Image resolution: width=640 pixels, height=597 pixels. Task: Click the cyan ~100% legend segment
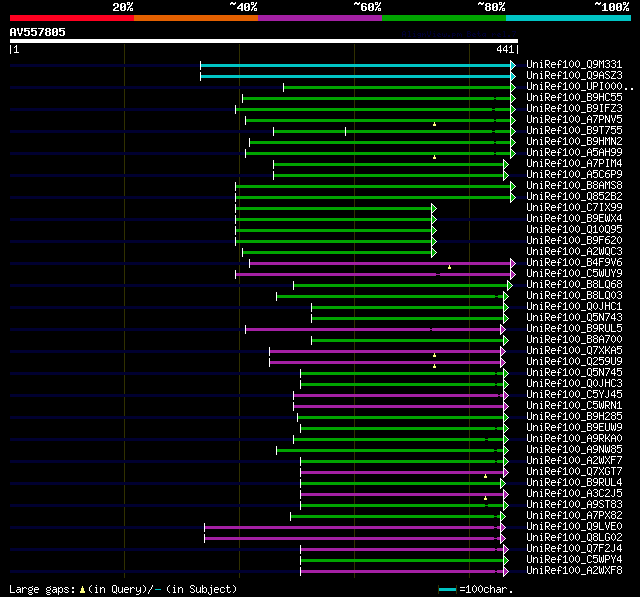point(569,18)
